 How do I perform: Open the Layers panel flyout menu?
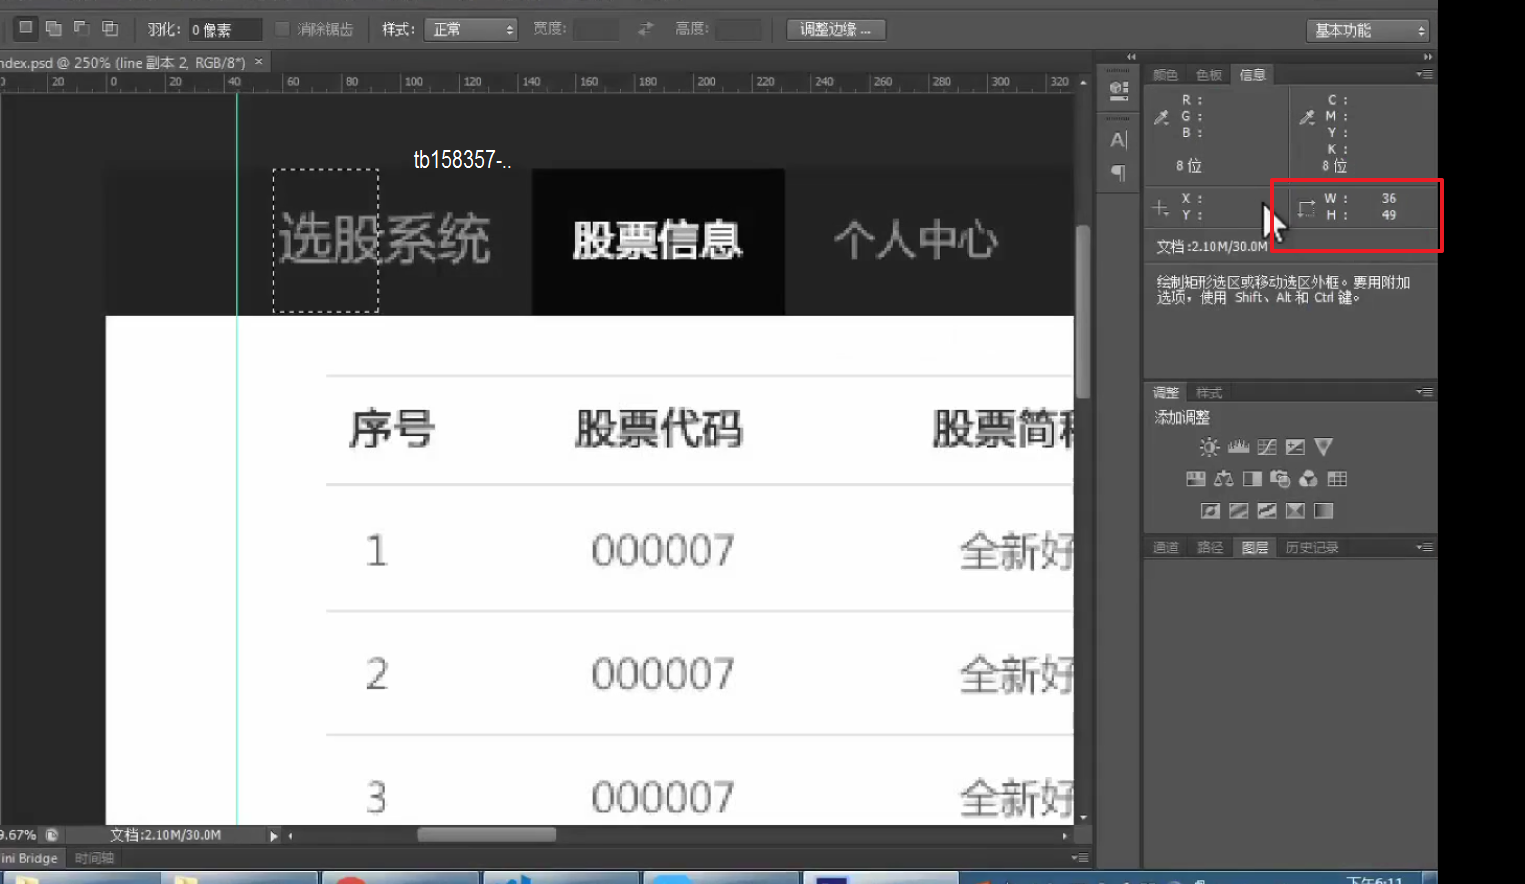(x=1425, y=547)
